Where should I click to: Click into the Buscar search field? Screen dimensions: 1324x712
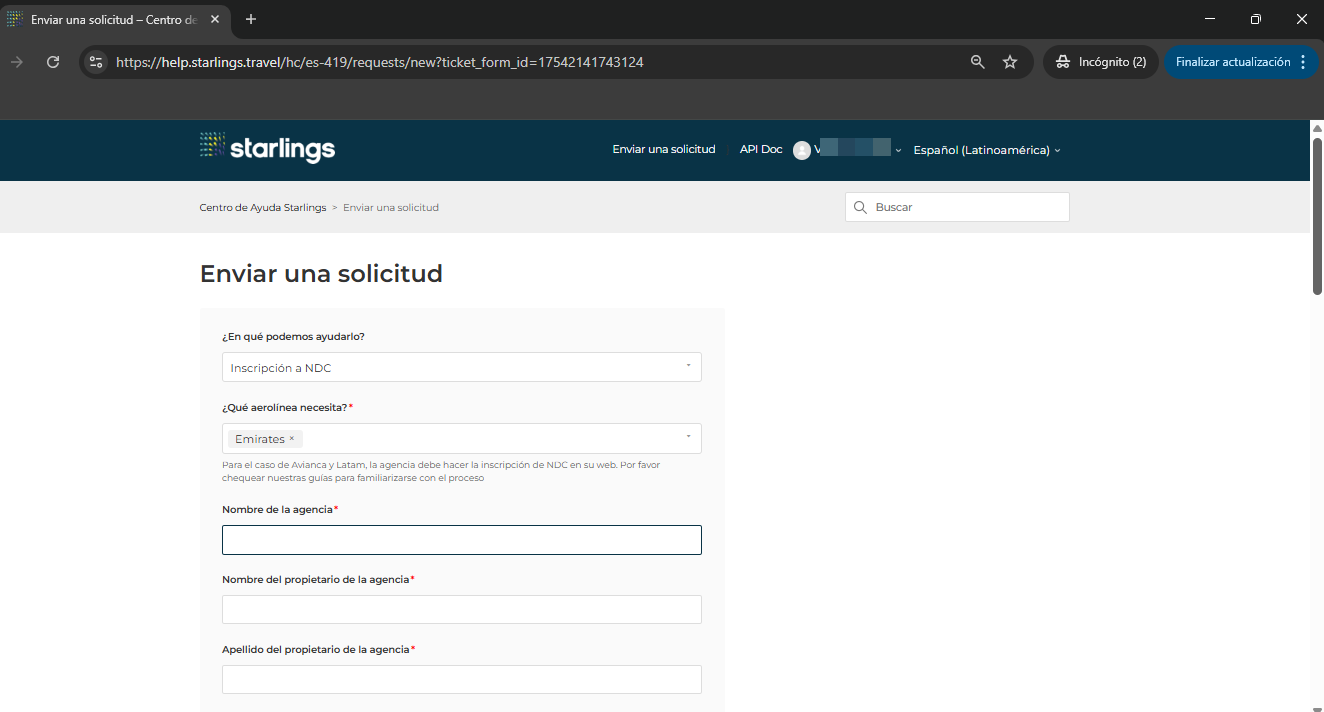pyautogui.click(x=957, y=207)
